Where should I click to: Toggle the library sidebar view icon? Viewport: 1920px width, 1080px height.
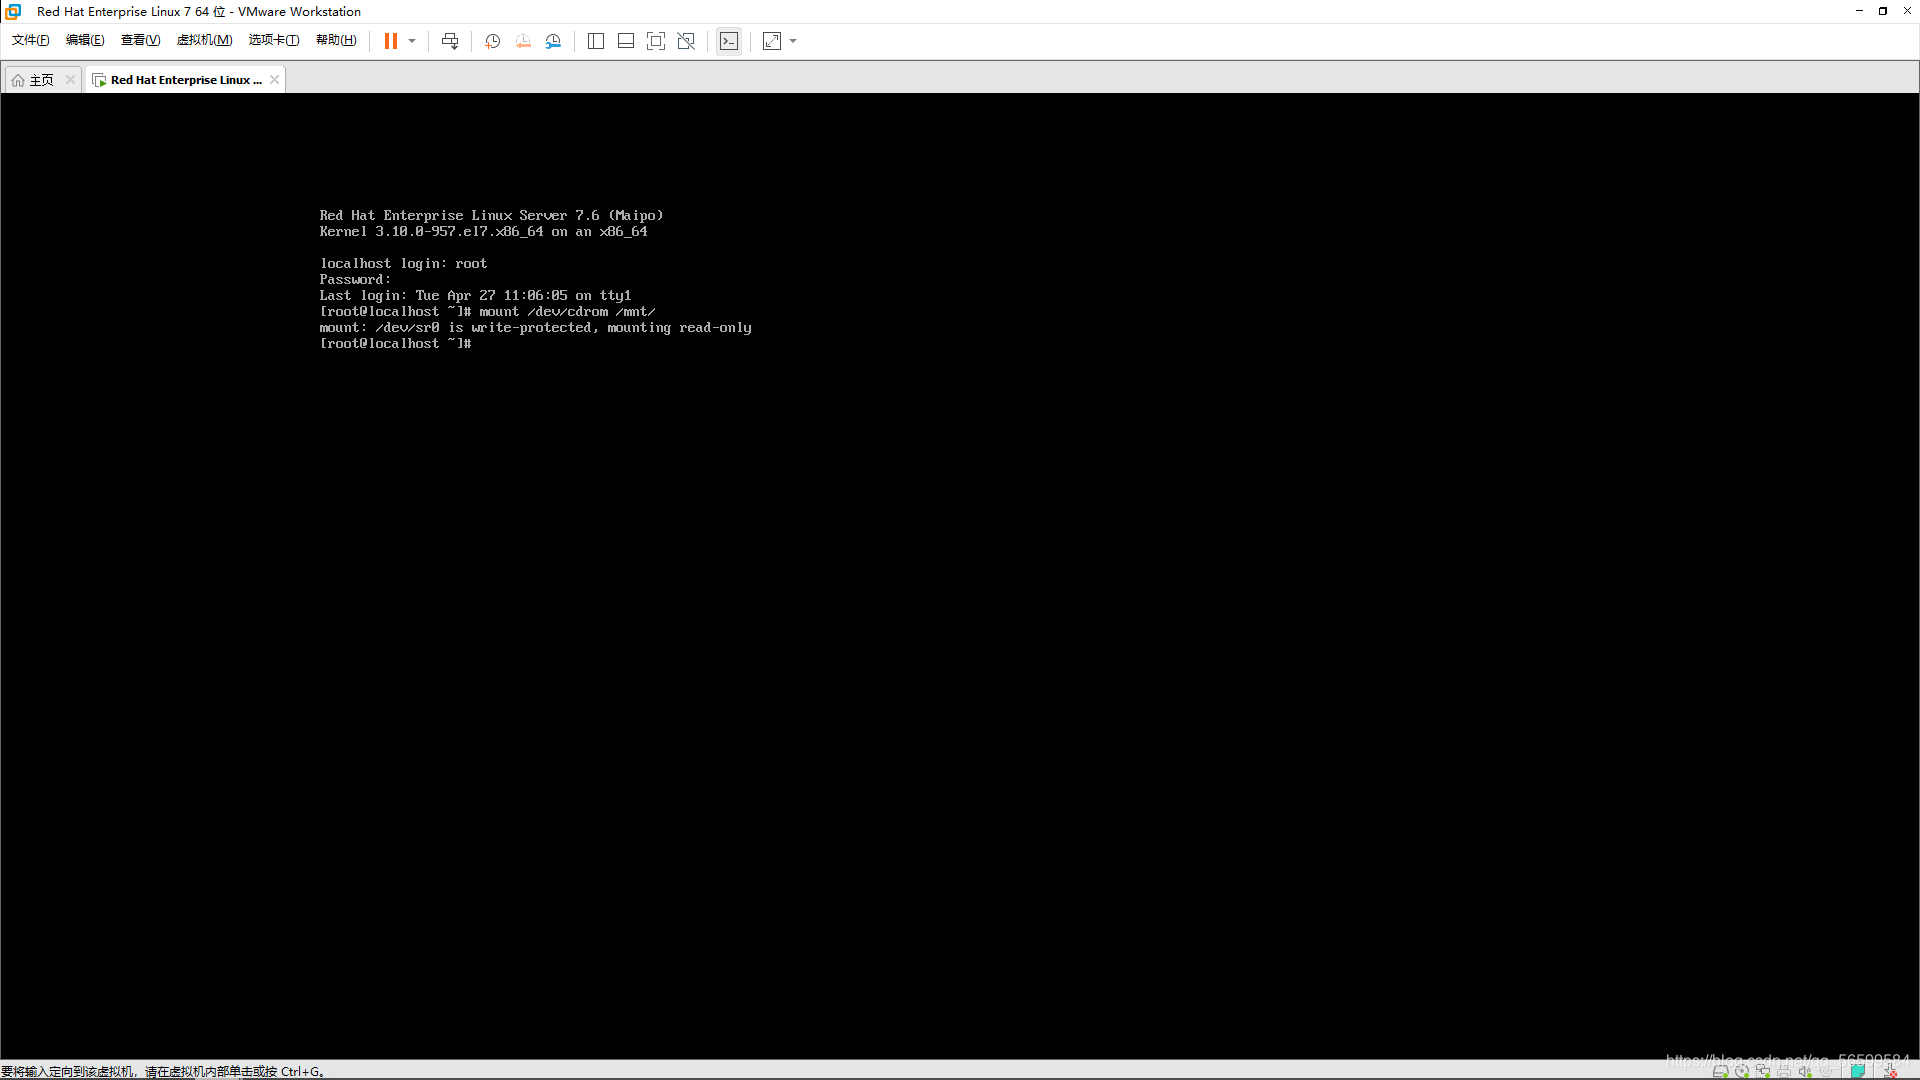596,41
